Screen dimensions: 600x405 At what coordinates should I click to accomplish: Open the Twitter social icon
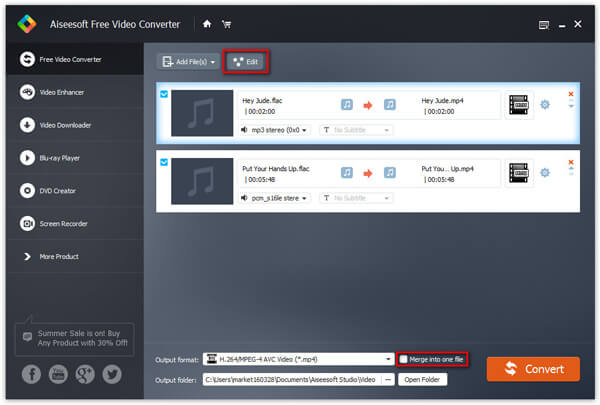point(112,374)
